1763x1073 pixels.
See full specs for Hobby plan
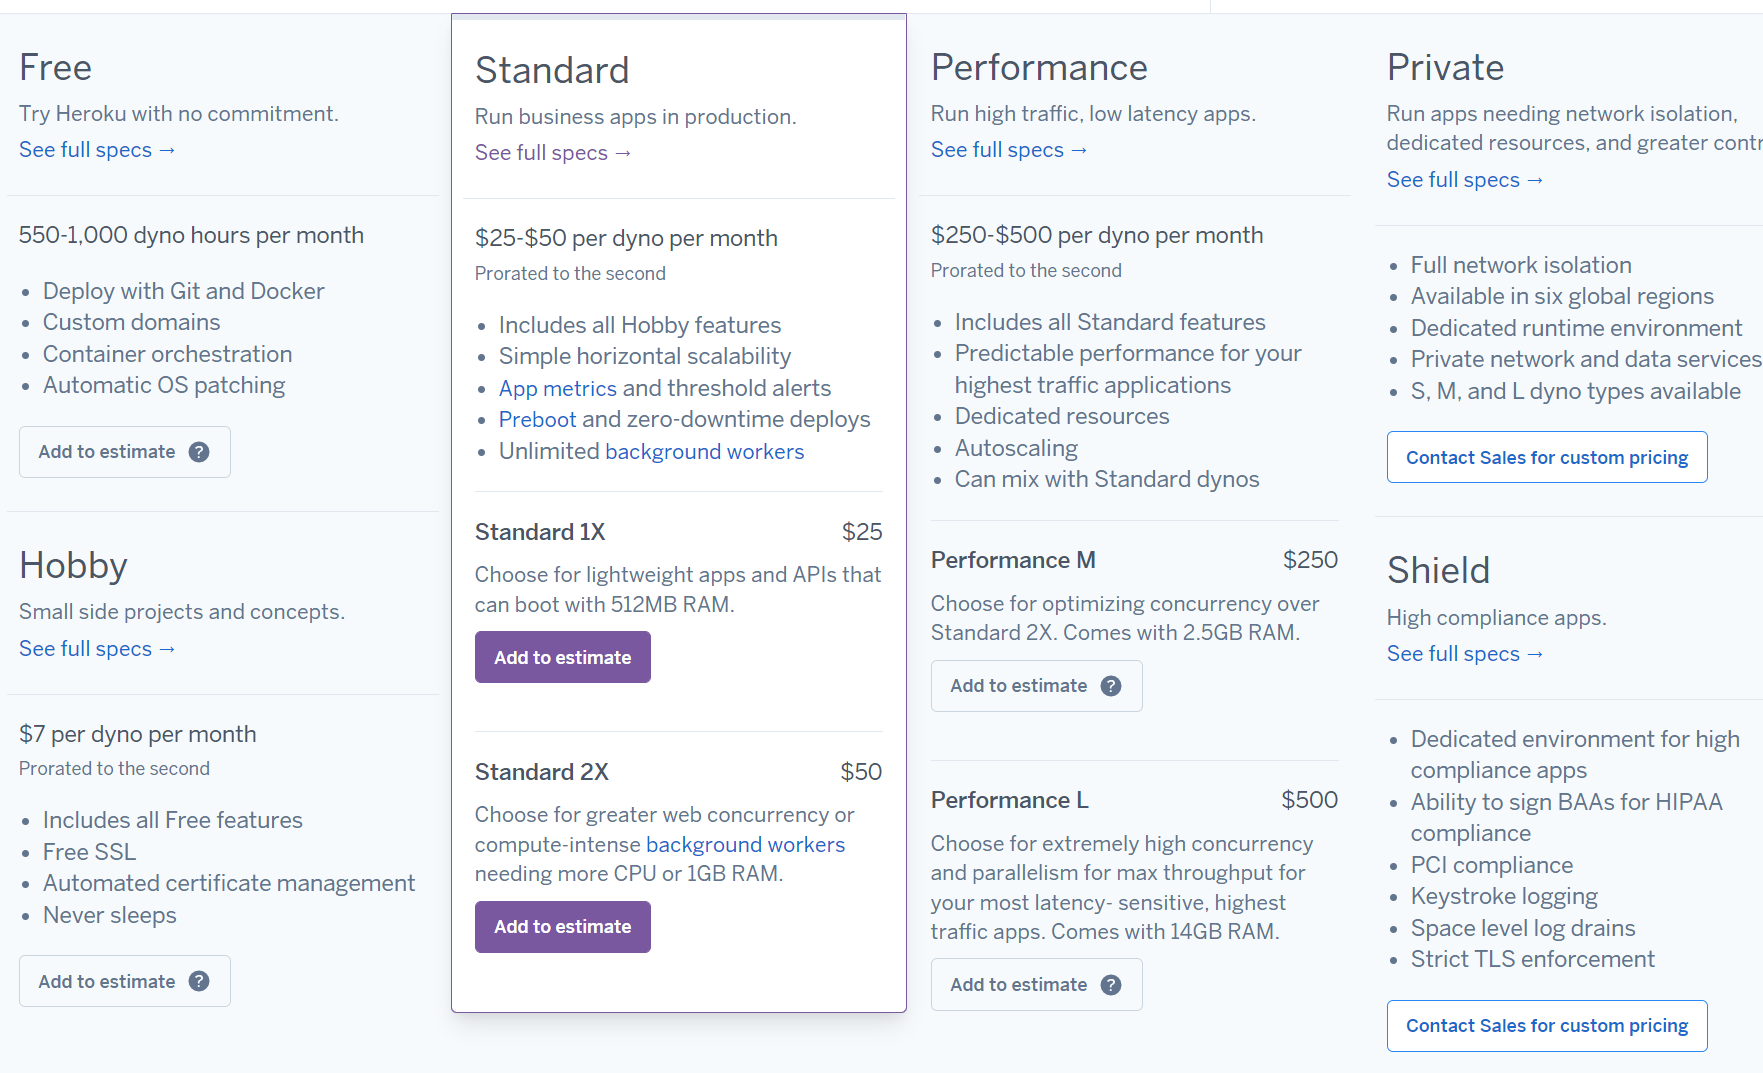98,649
